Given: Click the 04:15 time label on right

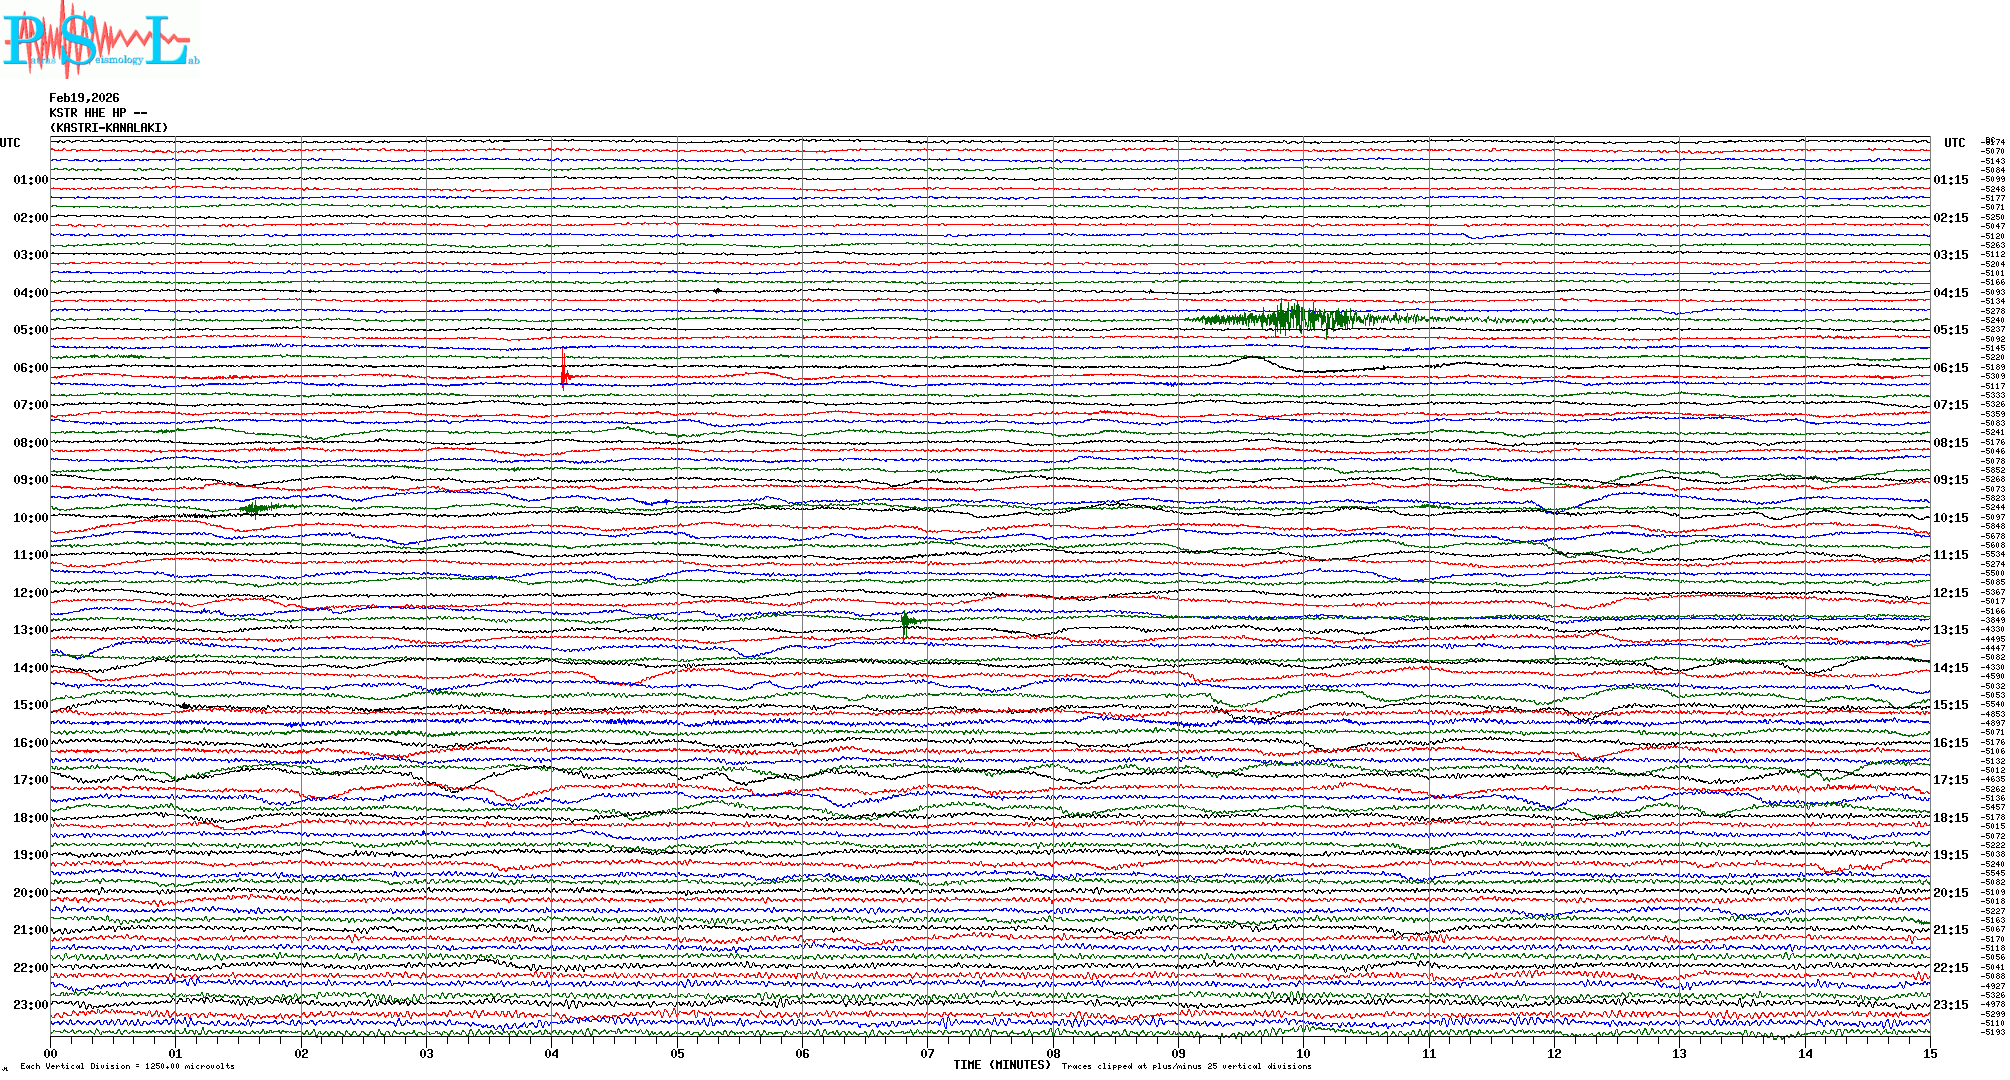Looking at the screenshot, I should [1950, 293].
